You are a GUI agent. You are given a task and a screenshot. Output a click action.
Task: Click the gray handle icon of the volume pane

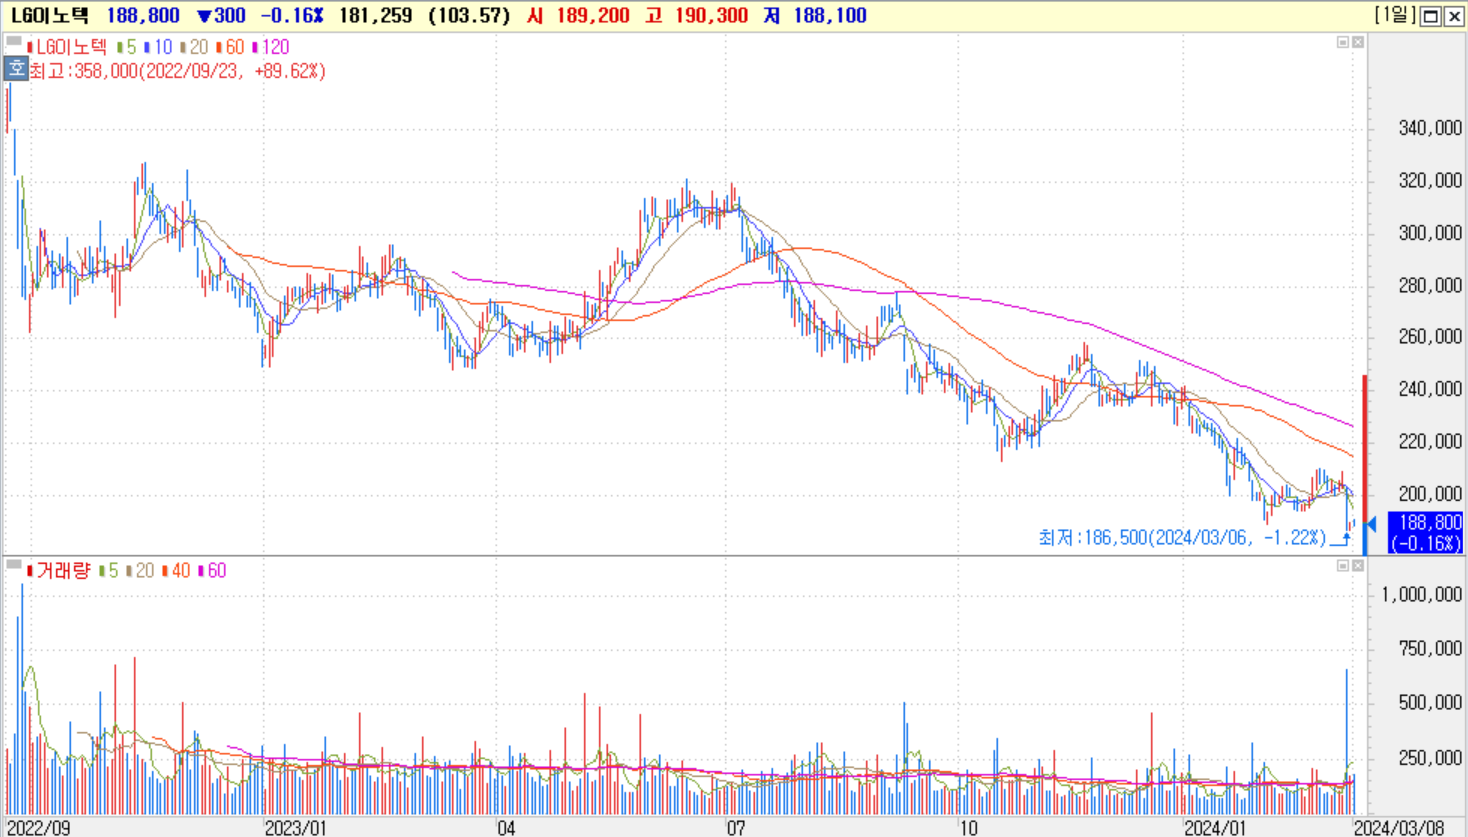point(14,565)
